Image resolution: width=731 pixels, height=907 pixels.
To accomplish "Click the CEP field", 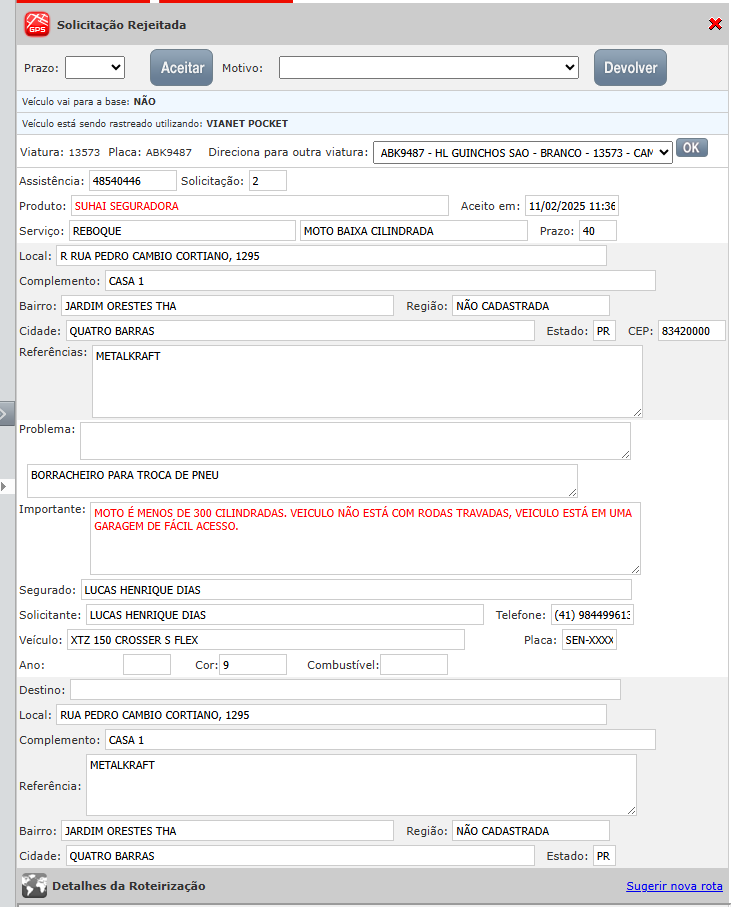I will [691, 331].
